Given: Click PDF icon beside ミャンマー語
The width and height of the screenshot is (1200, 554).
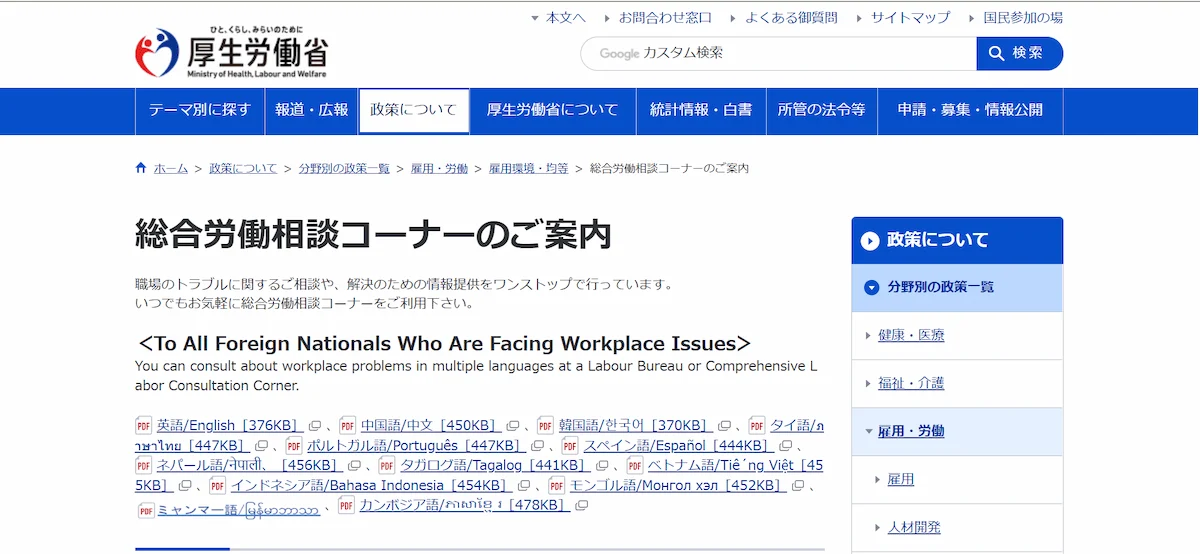Looking at the screenshot, I should pyautogui.click(x=146, y=510).
